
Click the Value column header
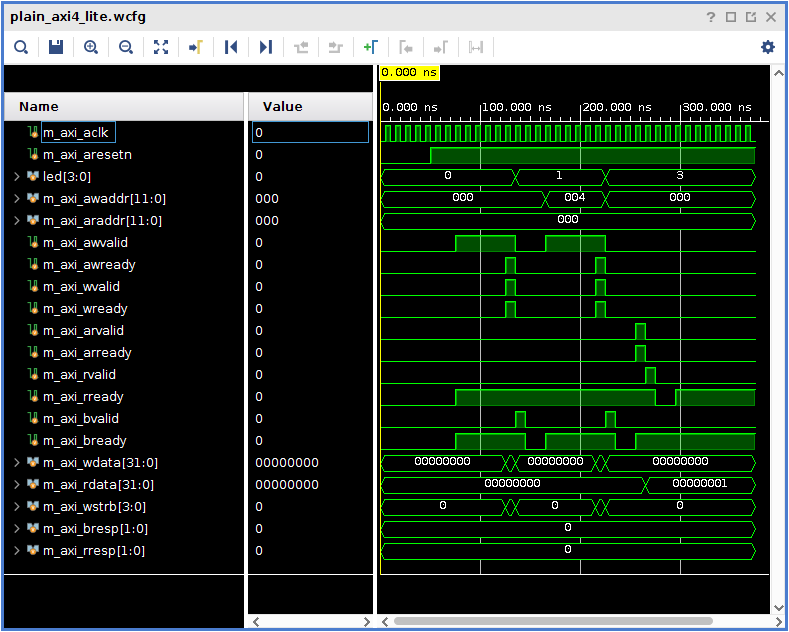[310, 107]
